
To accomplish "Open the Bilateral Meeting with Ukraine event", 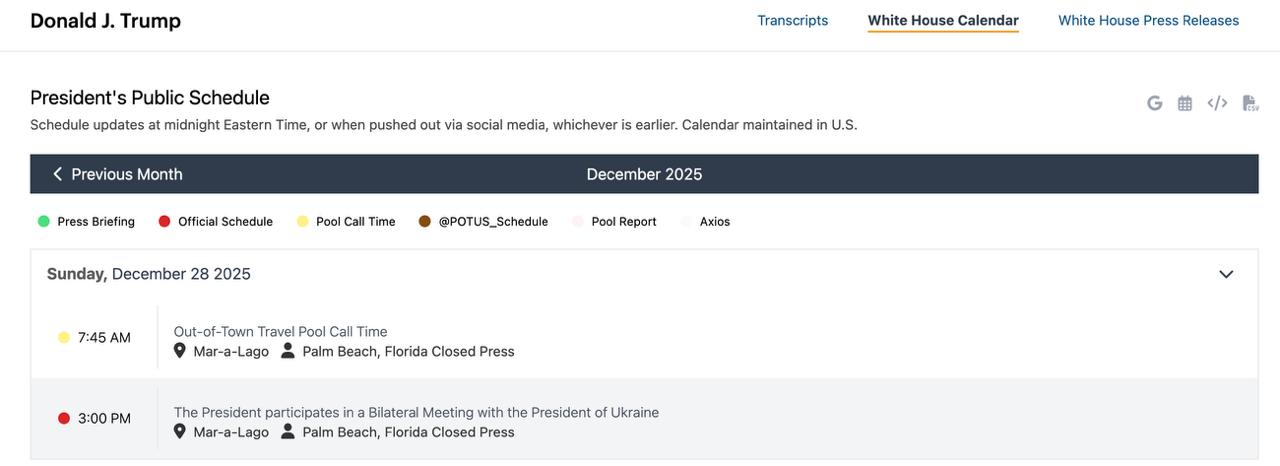I will [x=416, y=412].
